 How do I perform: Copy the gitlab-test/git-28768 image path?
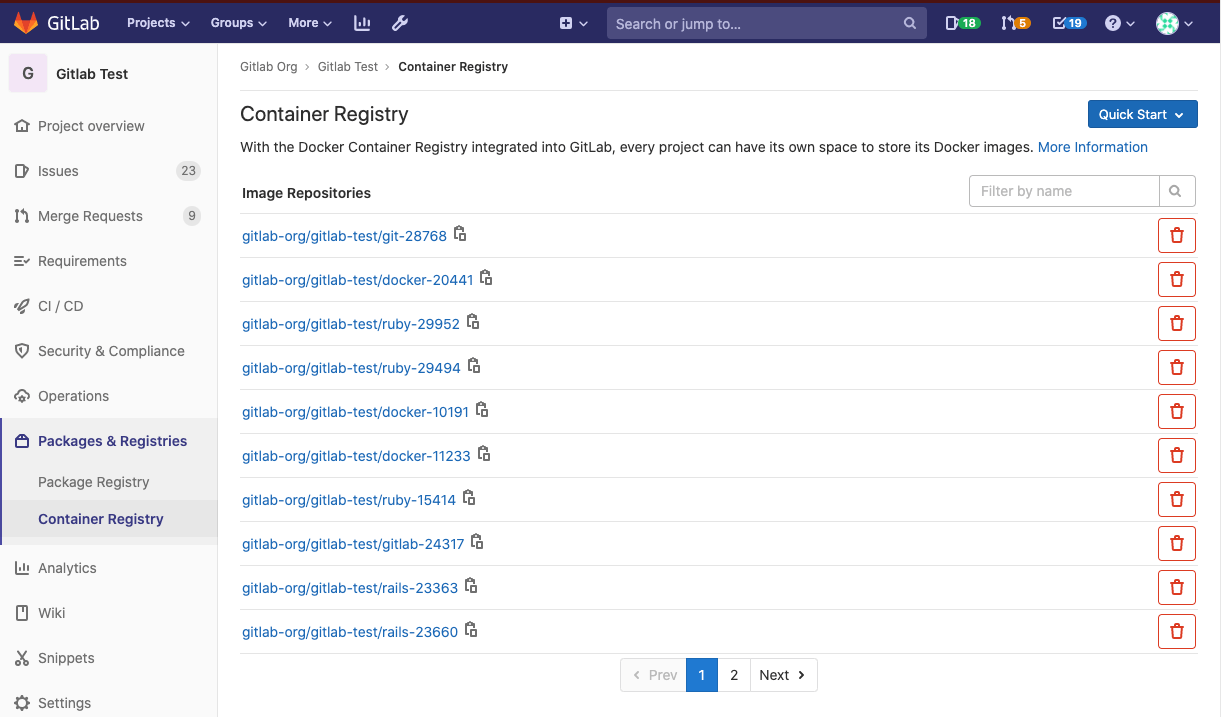(459, 232)
